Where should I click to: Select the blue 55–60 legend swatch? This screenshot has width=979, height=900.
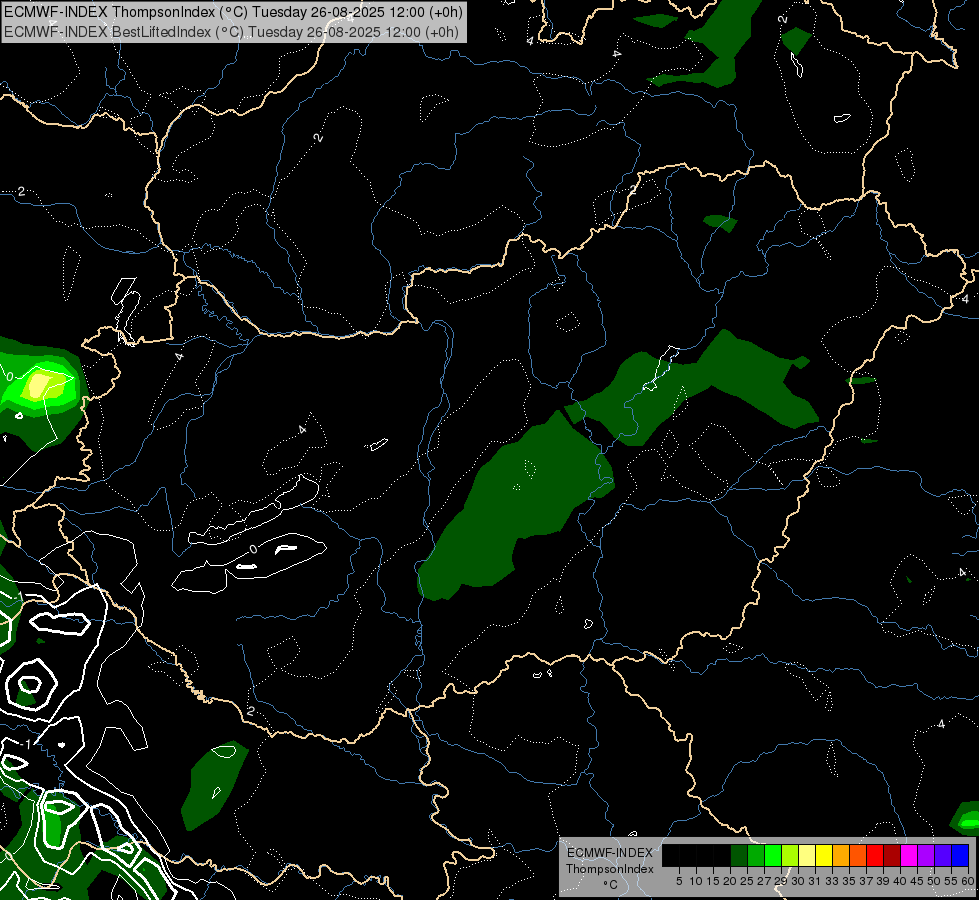click(960, 855)
